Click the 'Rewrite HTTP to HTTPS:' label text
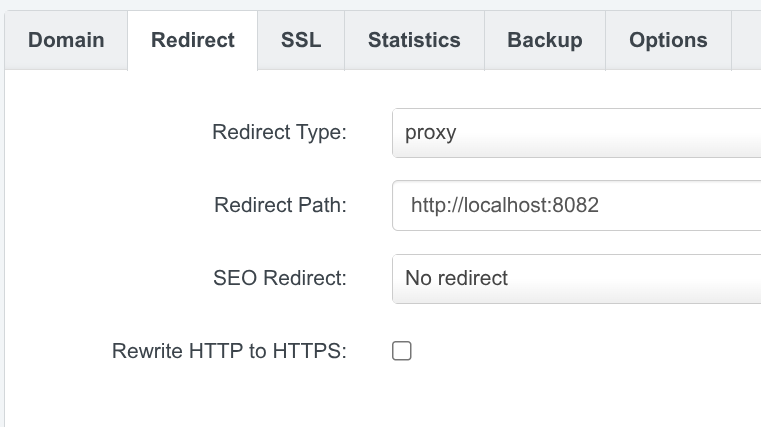The image size is (761, 427). 229,351
